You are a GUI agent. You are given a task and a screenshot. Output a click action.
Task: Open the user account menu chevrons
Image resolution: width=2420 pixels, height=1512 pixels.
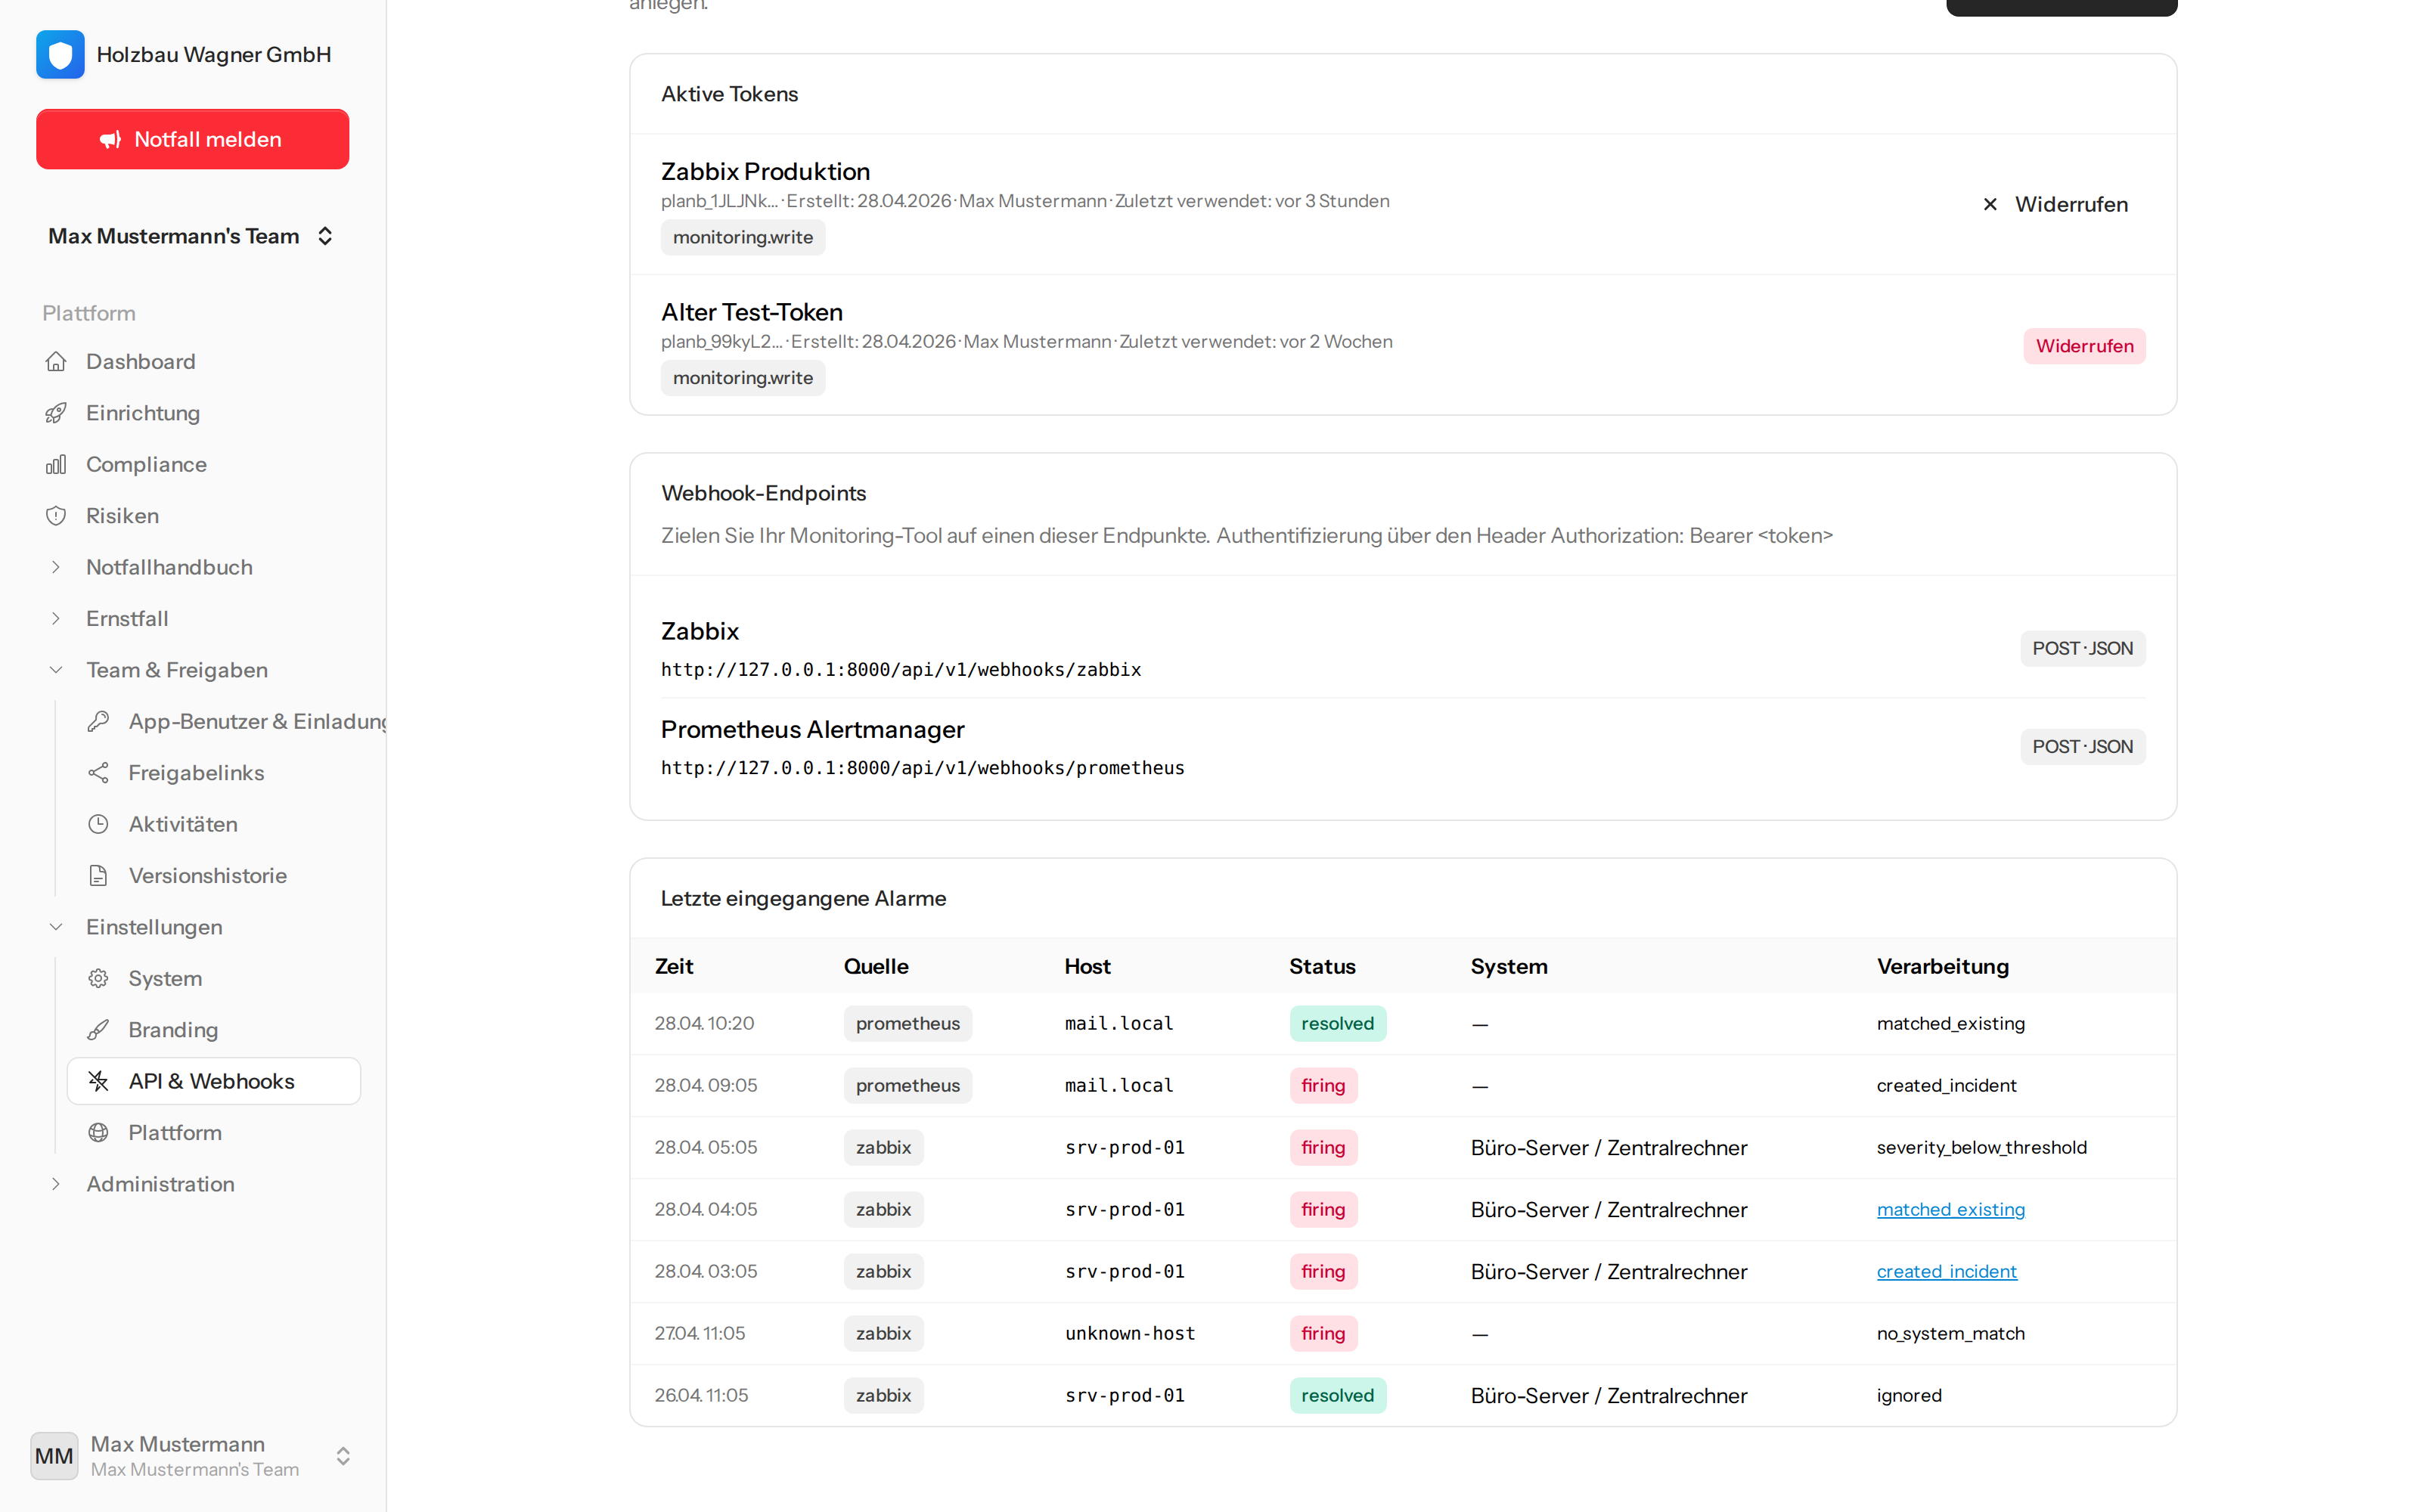tap(343, 1456)
